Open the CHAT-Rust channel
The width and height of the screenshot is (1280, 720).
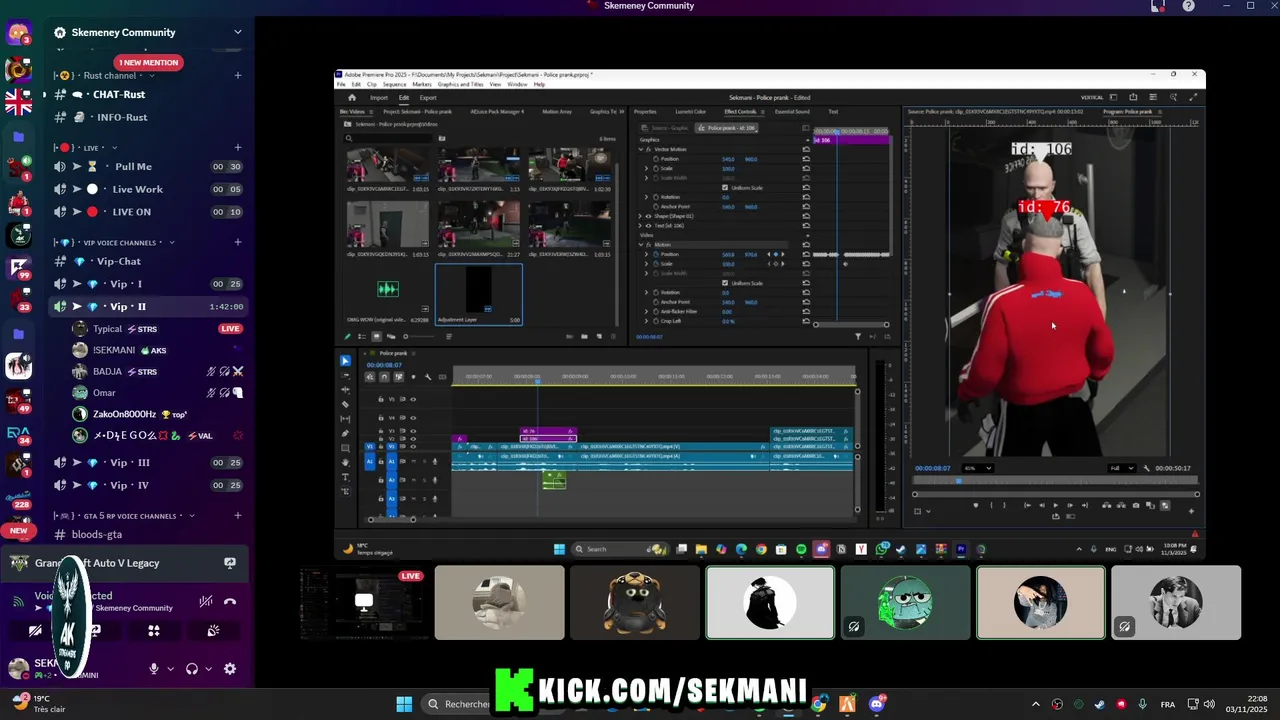[150, 94]
